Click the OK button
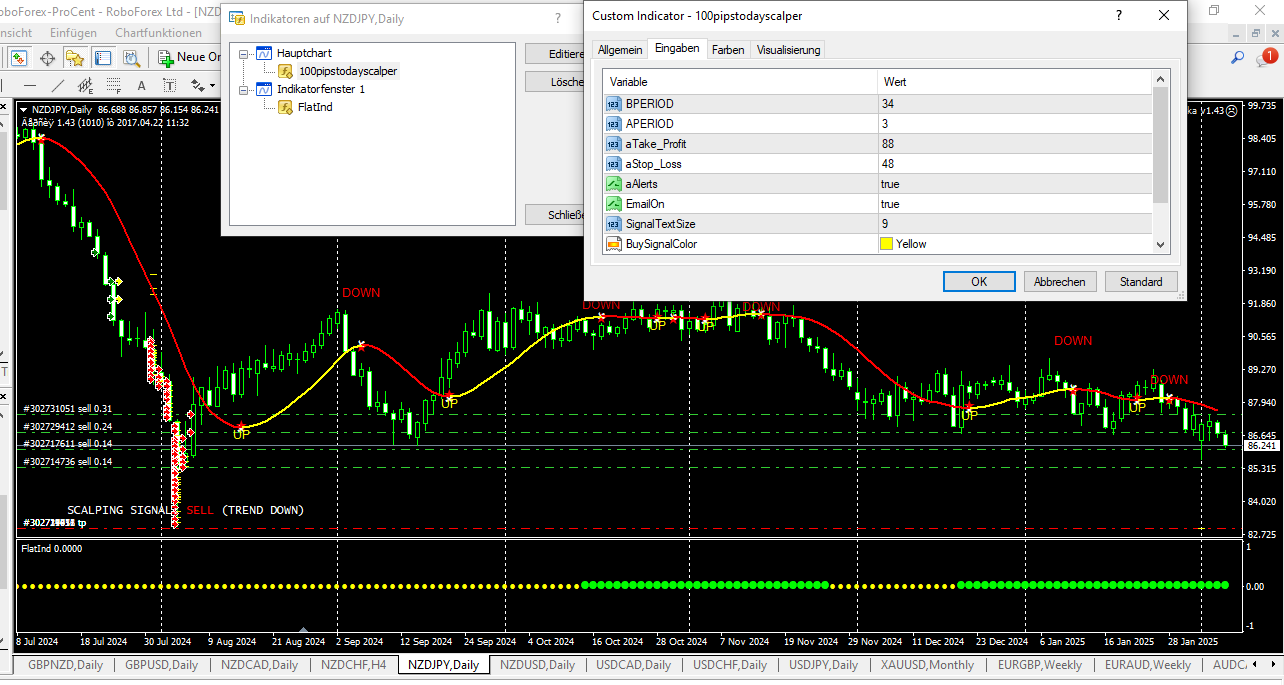The width and height of the screenshot is (1284, 685). click(x=979, y=282)
